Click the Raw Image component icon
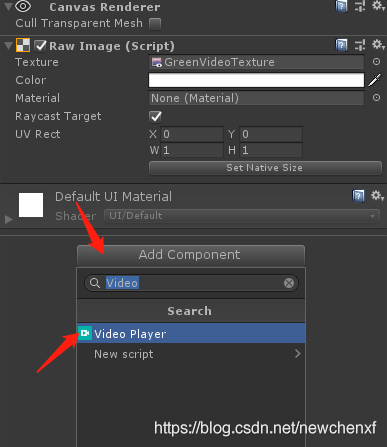Image resolution: width=387 pixels, height=447 pixels. pos(23,45)
